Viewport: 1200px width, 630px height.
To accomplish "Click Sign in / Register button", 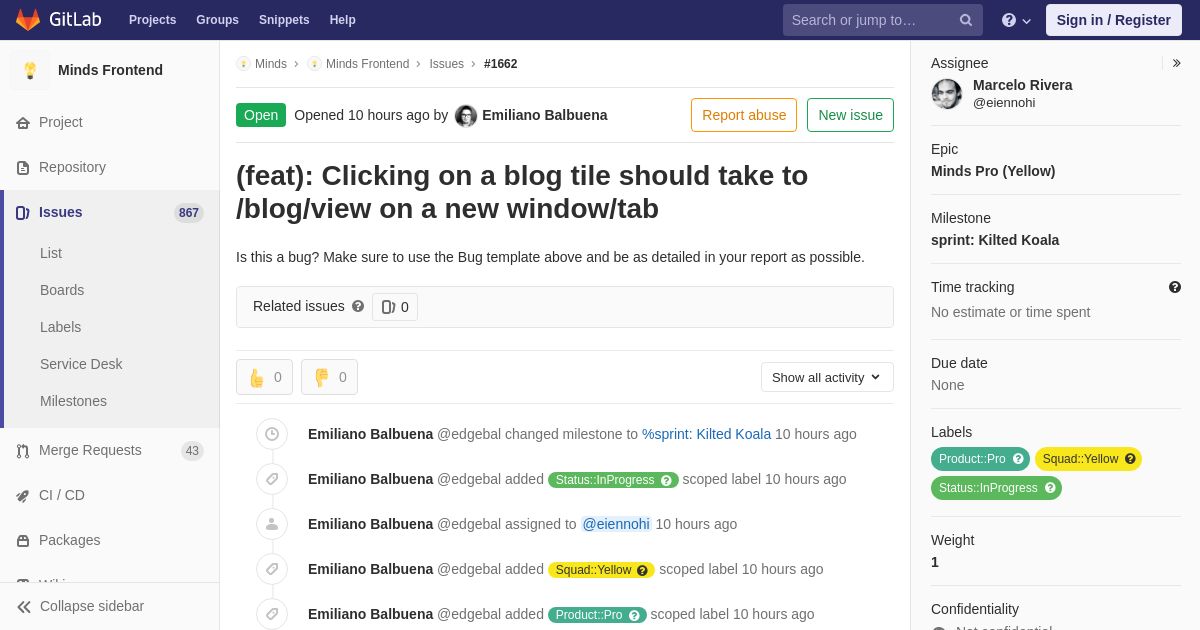I will click(1113, 20).
